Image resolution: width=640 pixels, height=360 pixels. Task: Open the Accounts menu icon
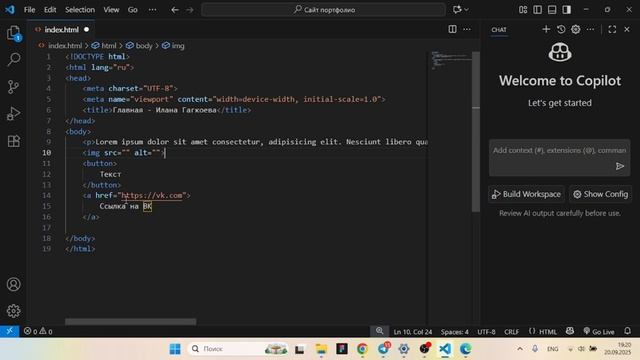(x=13, y=284)
